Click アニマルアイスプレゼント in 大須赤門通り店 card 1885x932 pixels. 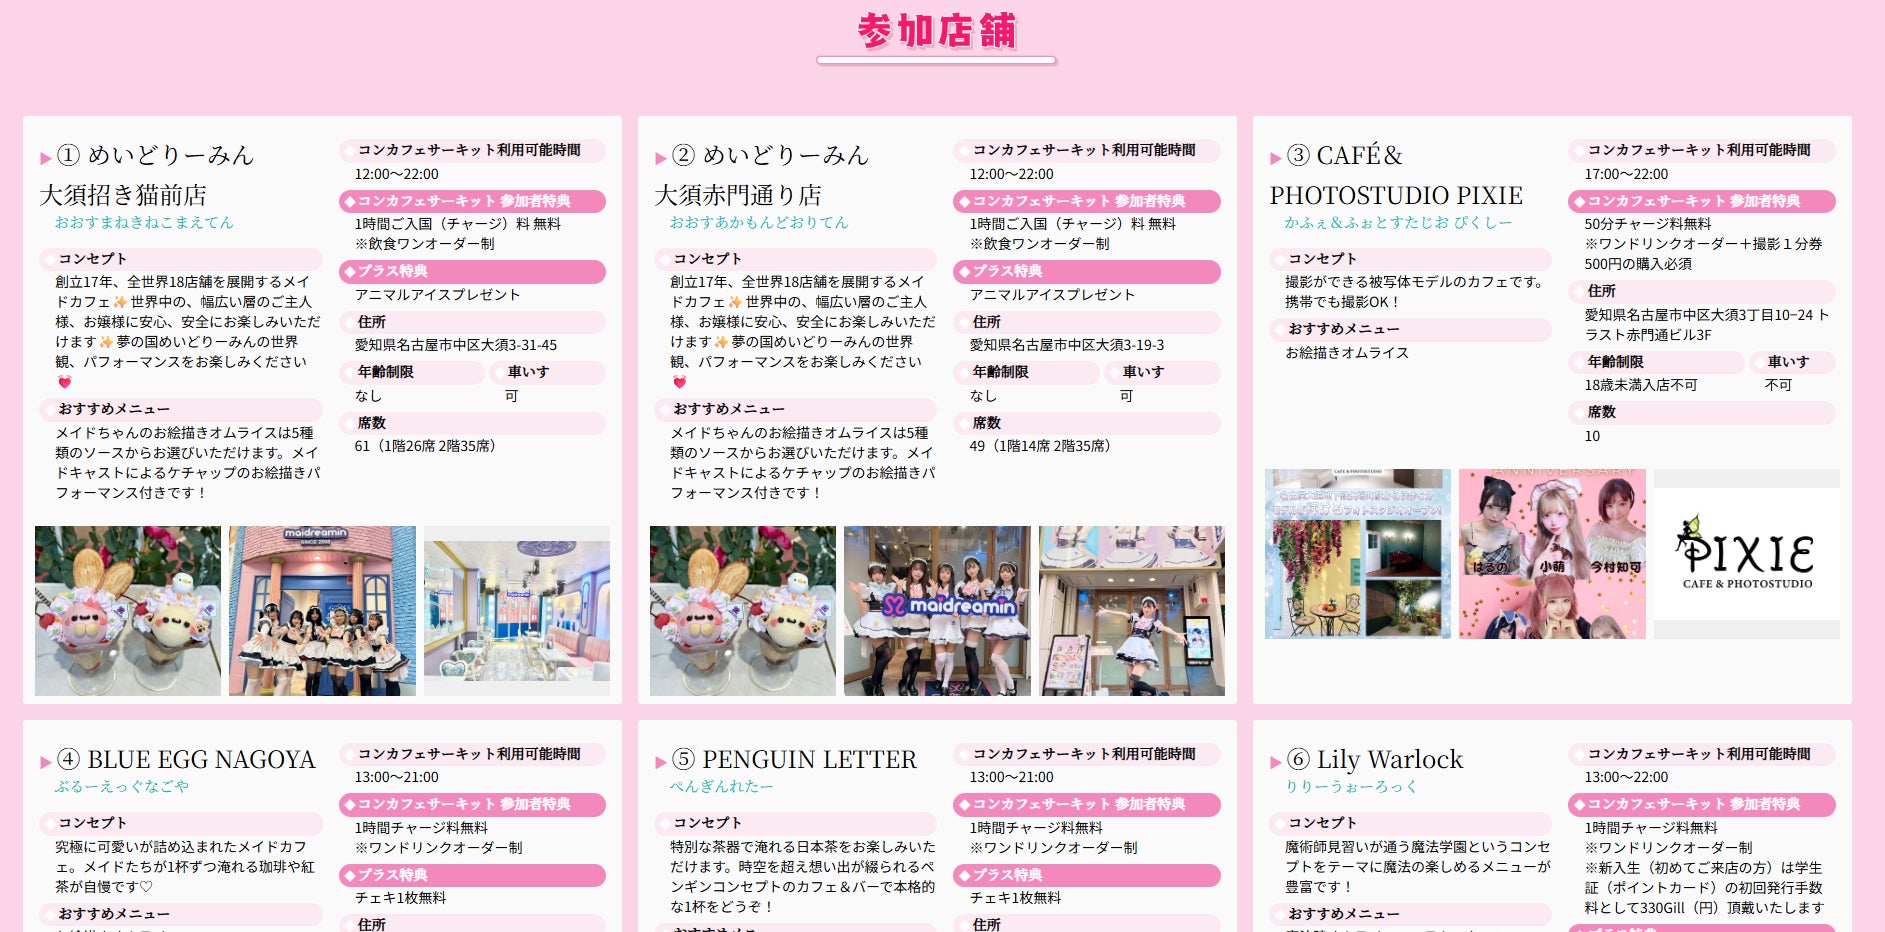tap(1052, 295)
